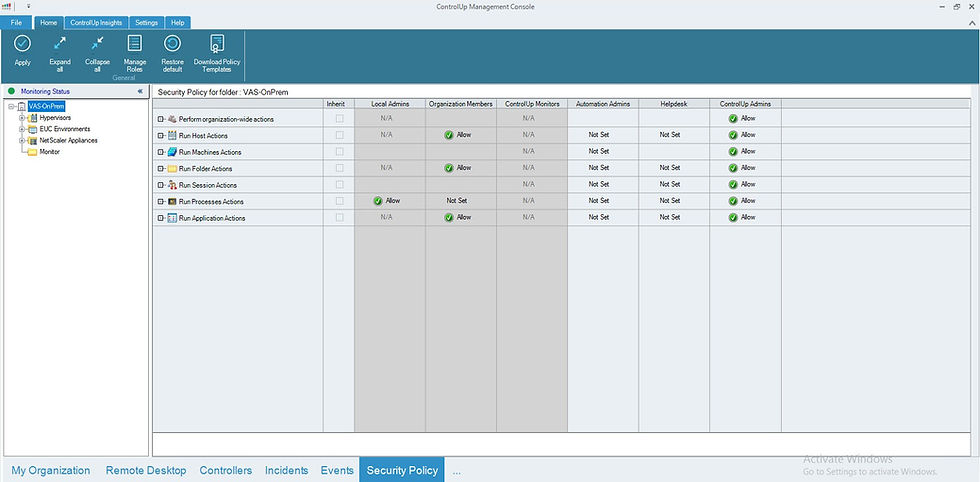Click the ControlUp Monitors column header
Viewport: 980px width, 482px height.
[532, 104]
